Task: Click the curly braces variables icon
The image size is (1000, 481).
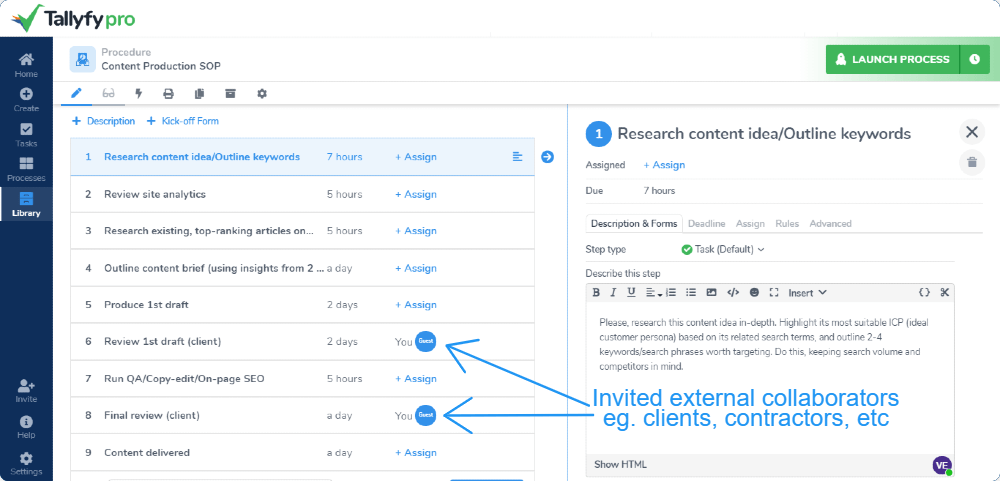Action: [924, 293]
